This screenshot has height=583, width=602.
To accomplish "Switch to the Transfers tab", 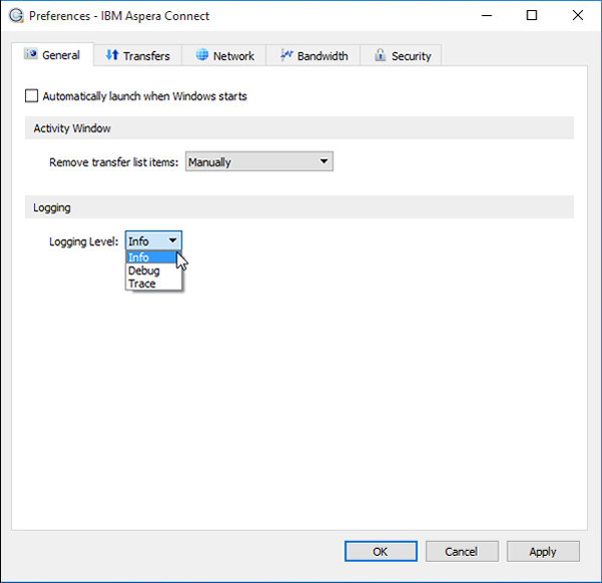I will click(138, 56).
